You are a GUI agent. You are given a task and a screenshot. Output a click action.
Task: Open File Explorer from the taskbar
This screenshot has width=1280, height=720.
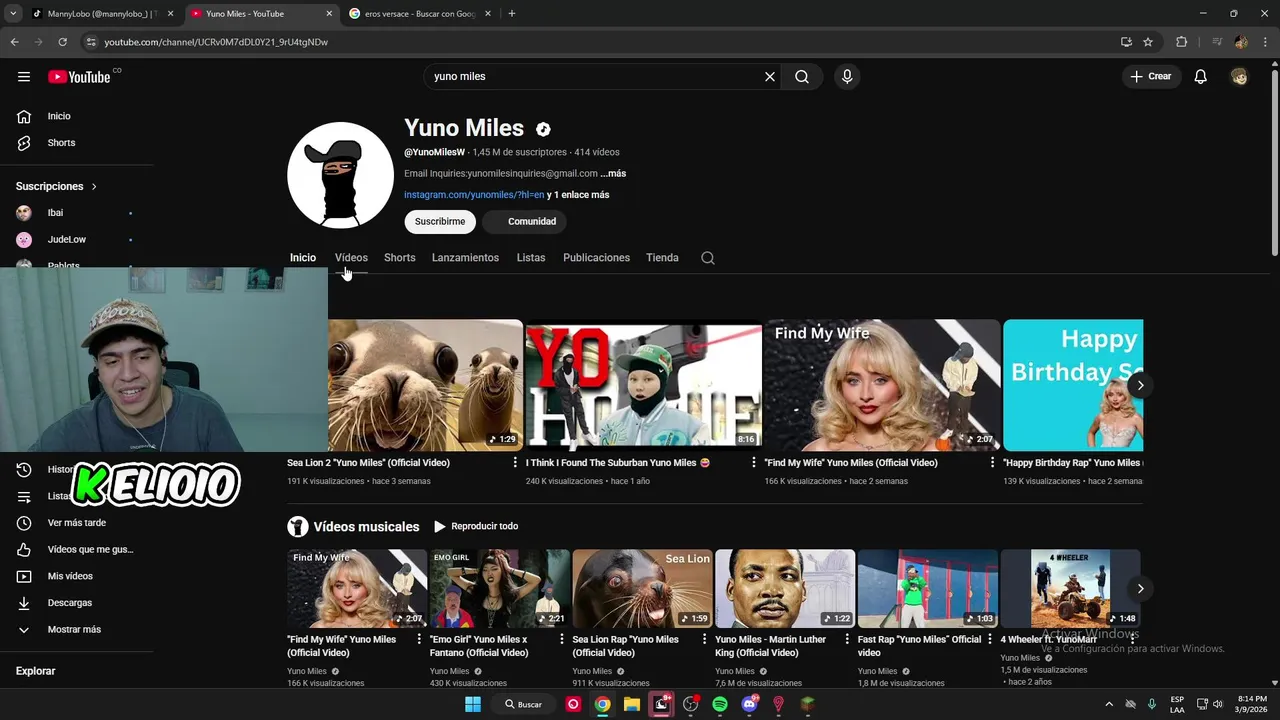coord(632,704)
